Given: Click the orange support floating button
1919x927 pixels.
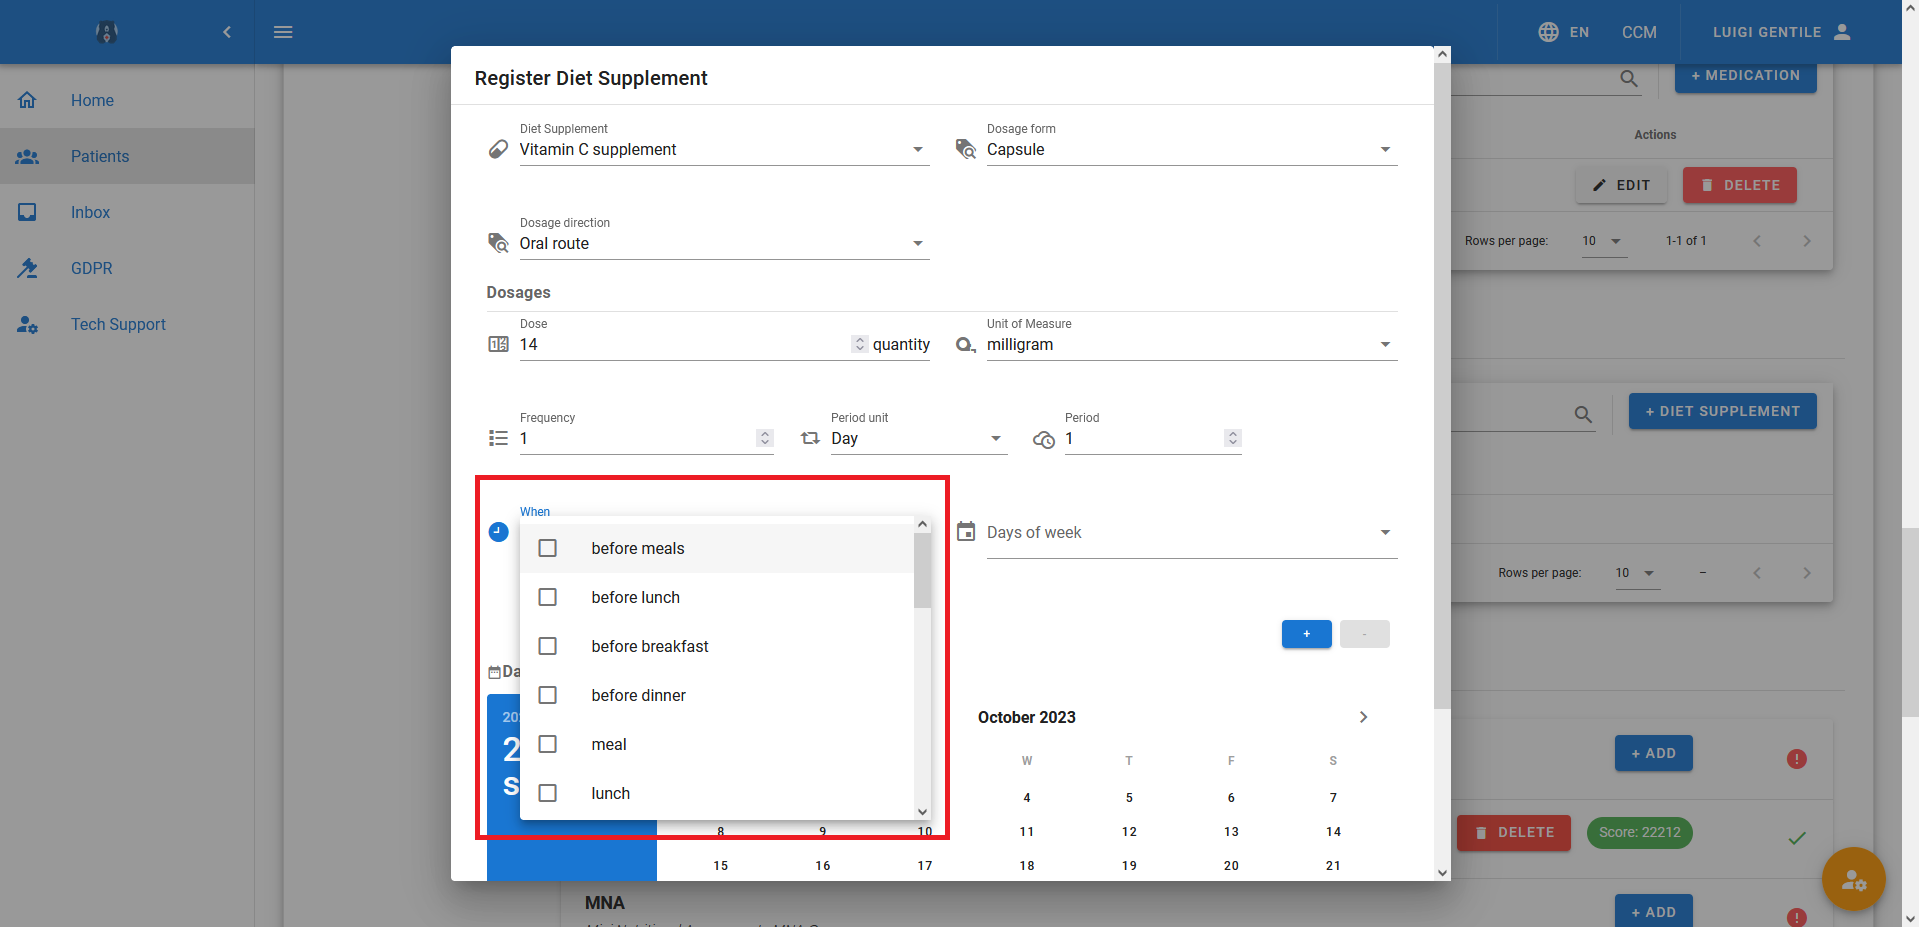Looking at the screenshot, I should point(1853,880).
